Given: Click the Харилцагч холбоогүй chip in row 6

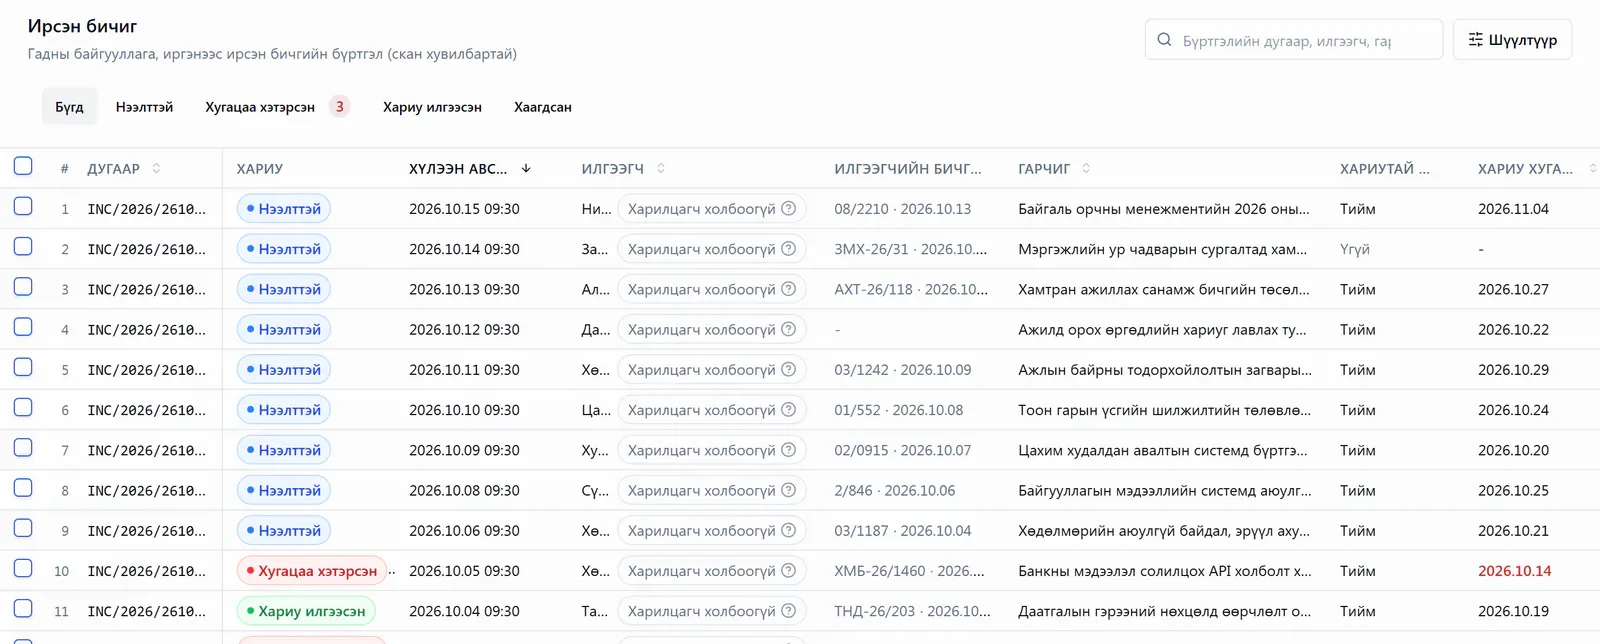Looking at the screenshot, I should click(x=711, y=409).
